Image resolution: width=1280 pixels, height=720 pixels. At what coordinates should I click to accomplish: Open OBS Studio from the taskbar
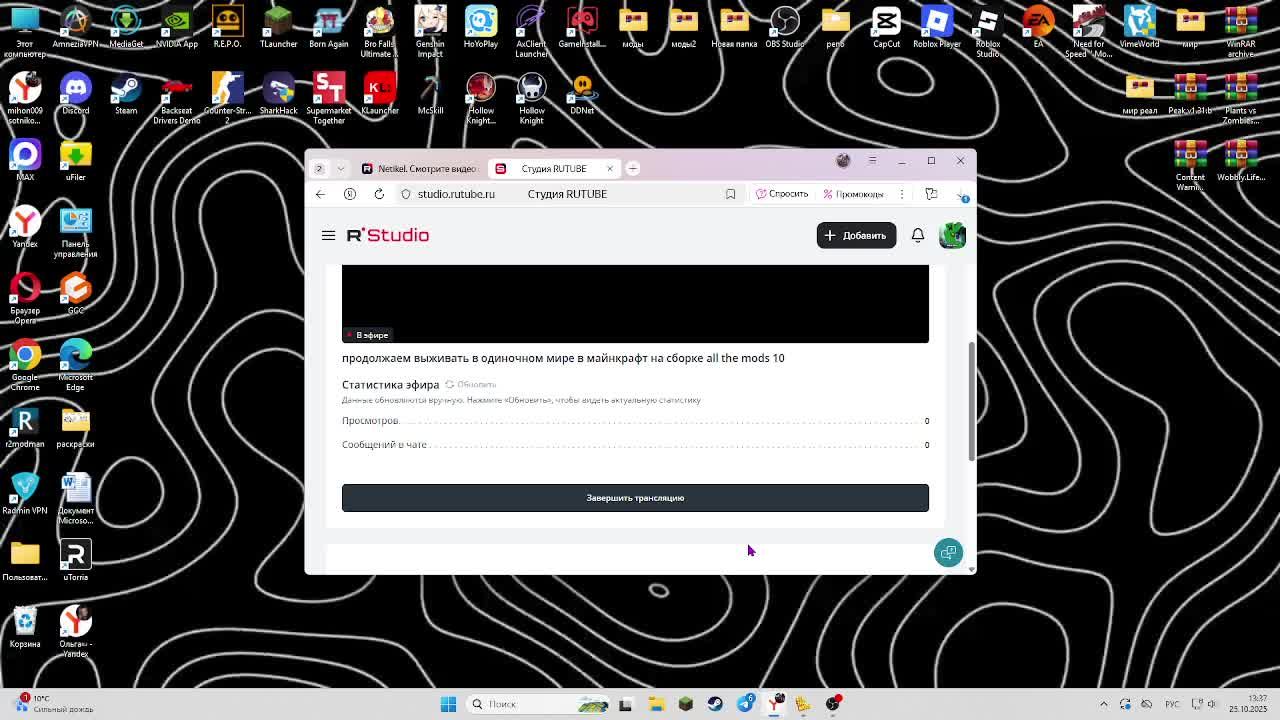[x=833, y=704]
